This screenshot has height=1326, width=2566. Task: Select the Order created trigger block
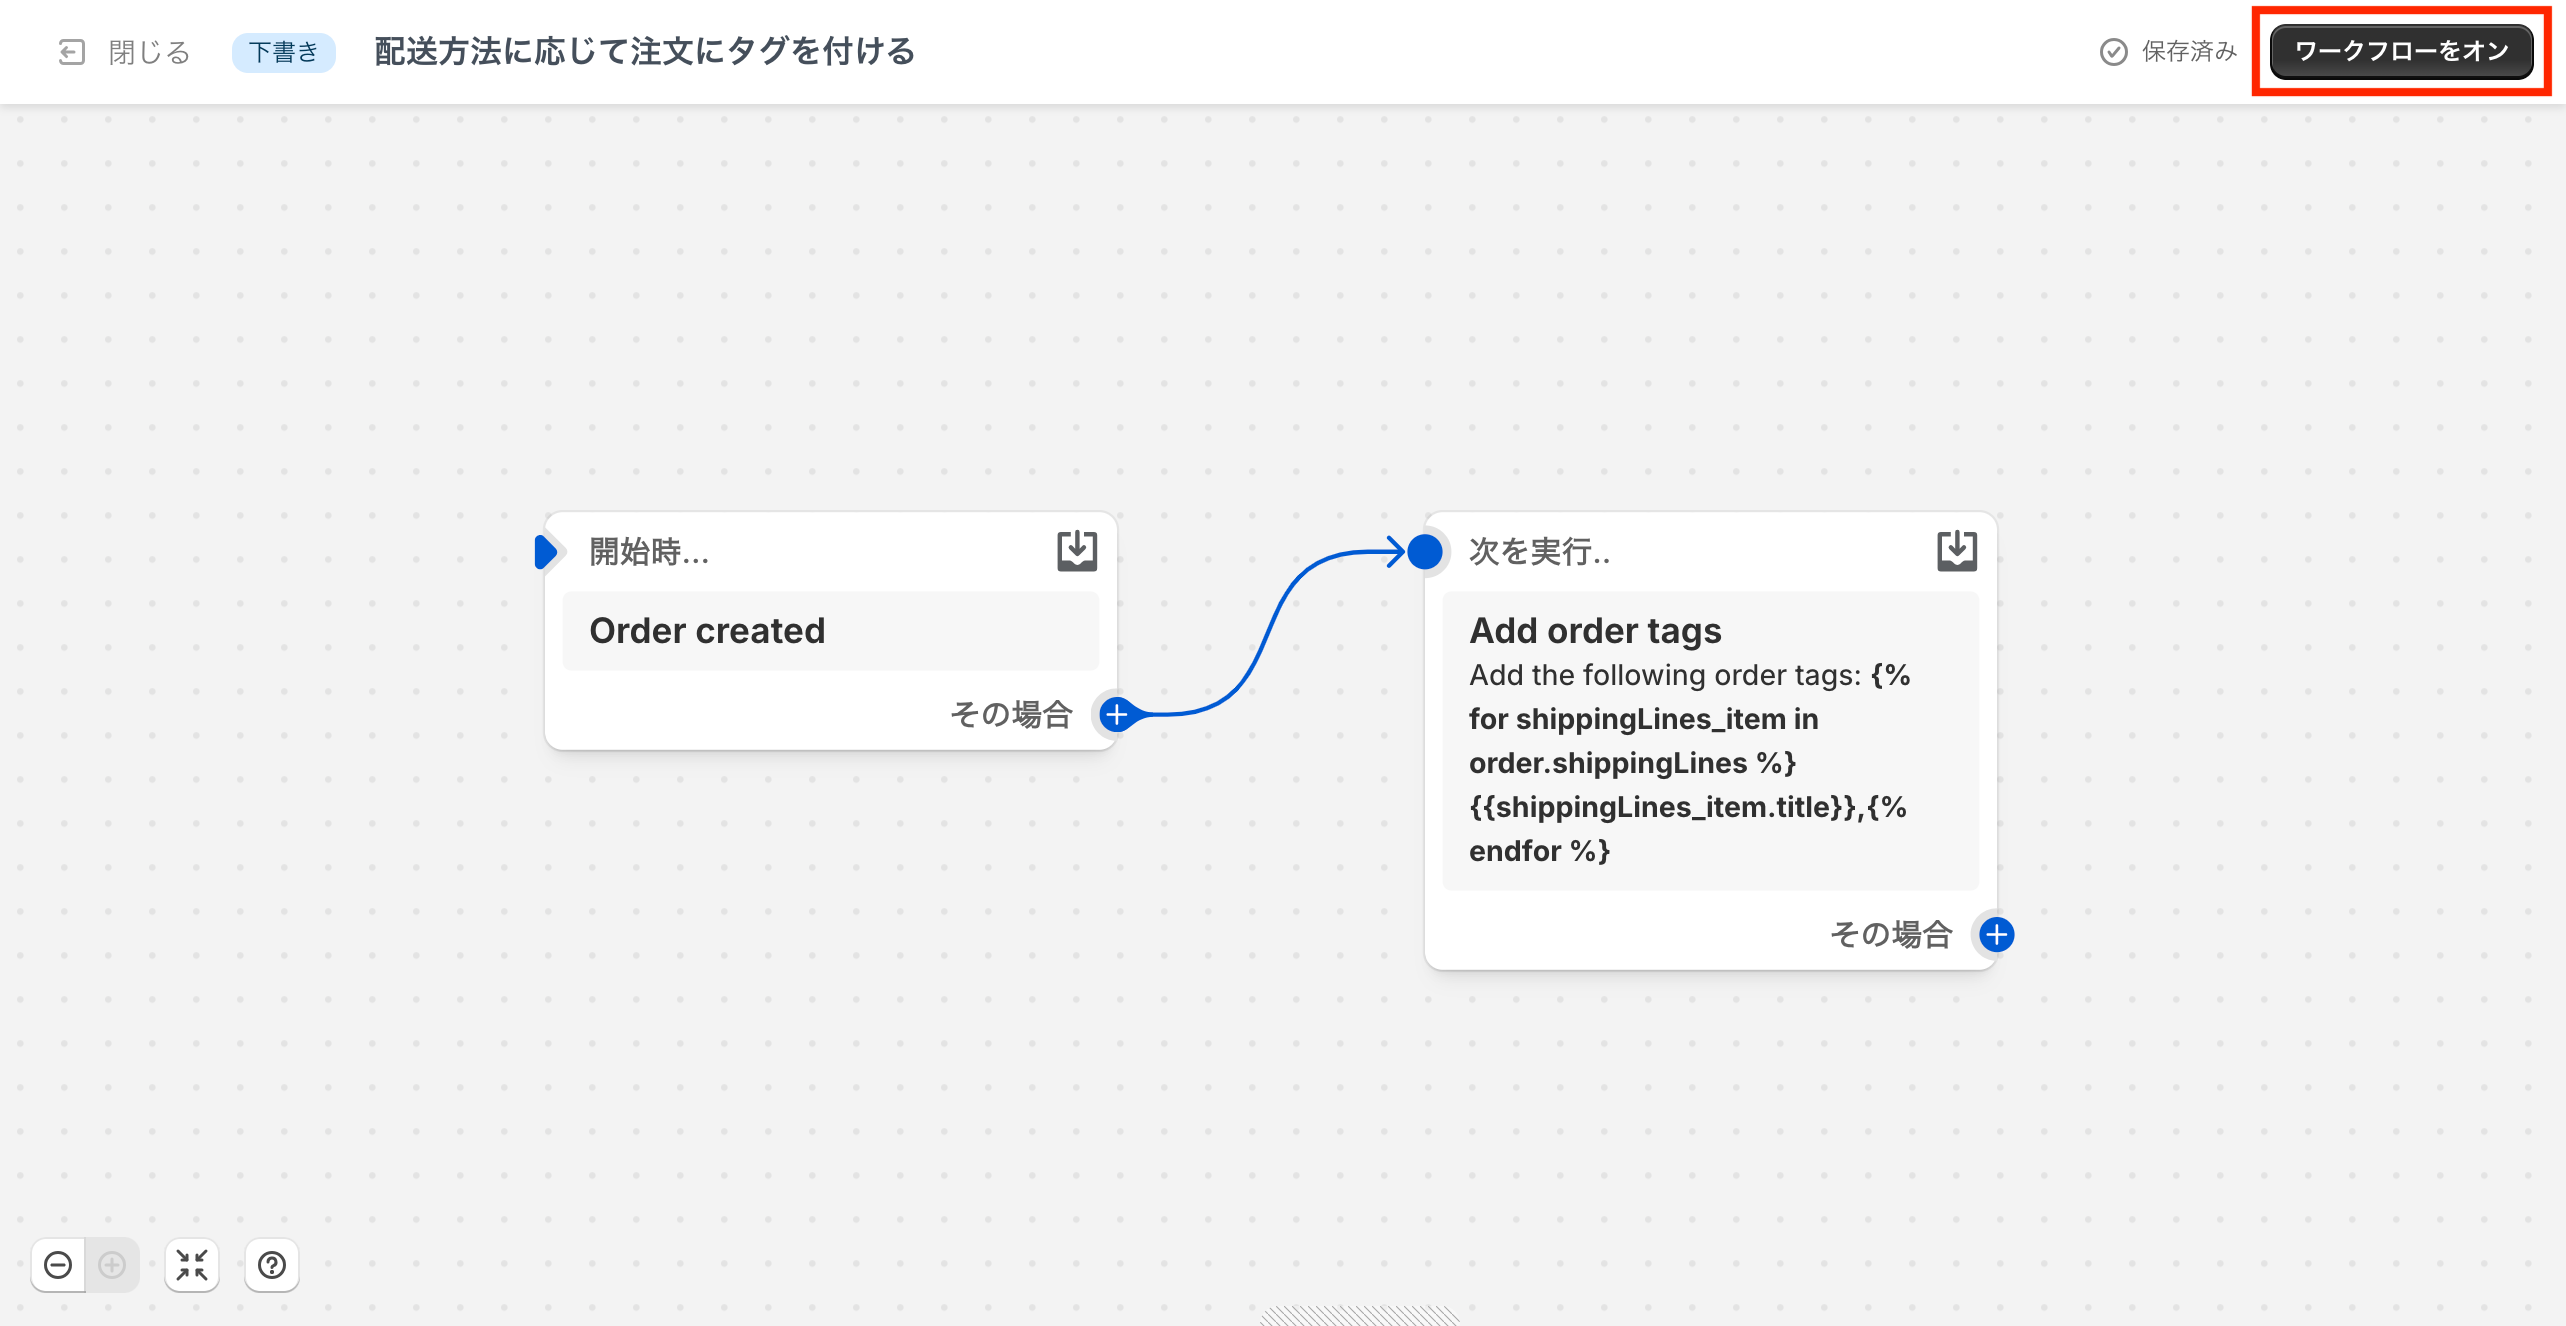830,631
